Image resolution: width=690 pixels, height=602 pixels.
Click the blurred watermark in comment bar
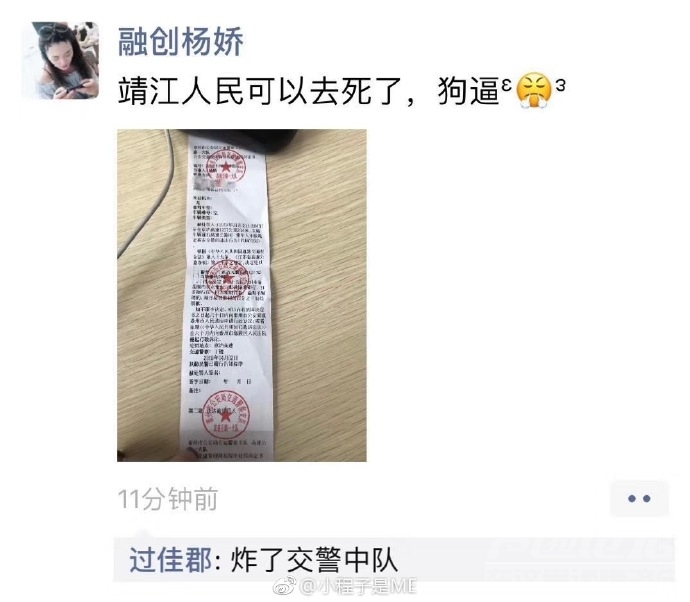pyautogui.click(x=579, y=559)
